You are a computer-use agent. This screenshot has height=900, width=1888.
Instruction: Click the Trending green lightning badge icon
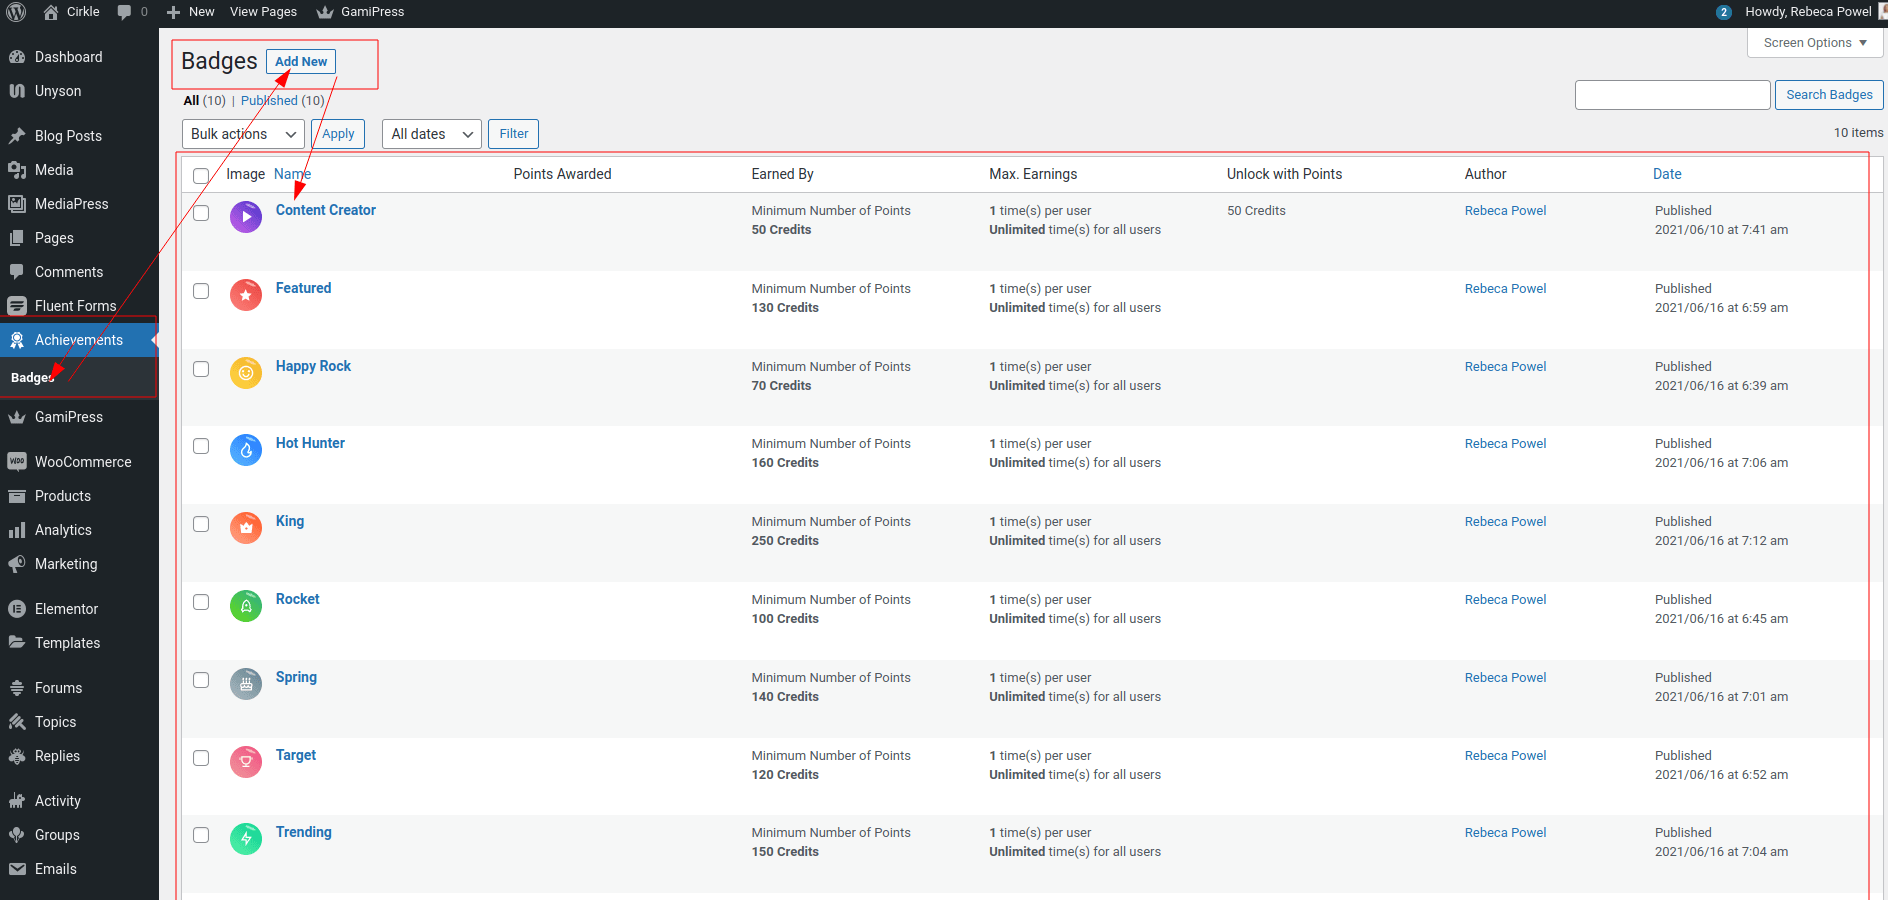tap(246, 839)
